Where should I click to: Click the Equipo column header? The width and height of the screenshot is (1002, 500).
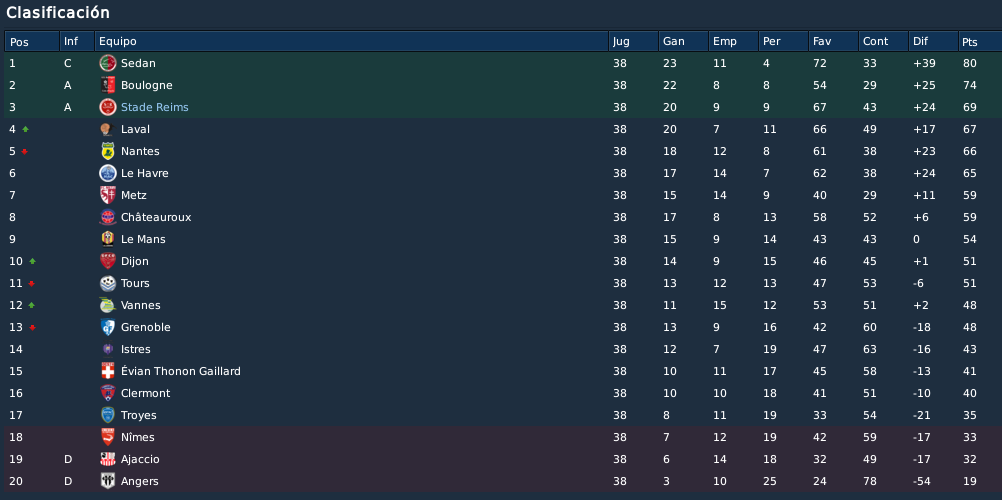click(x=351, y=42)
